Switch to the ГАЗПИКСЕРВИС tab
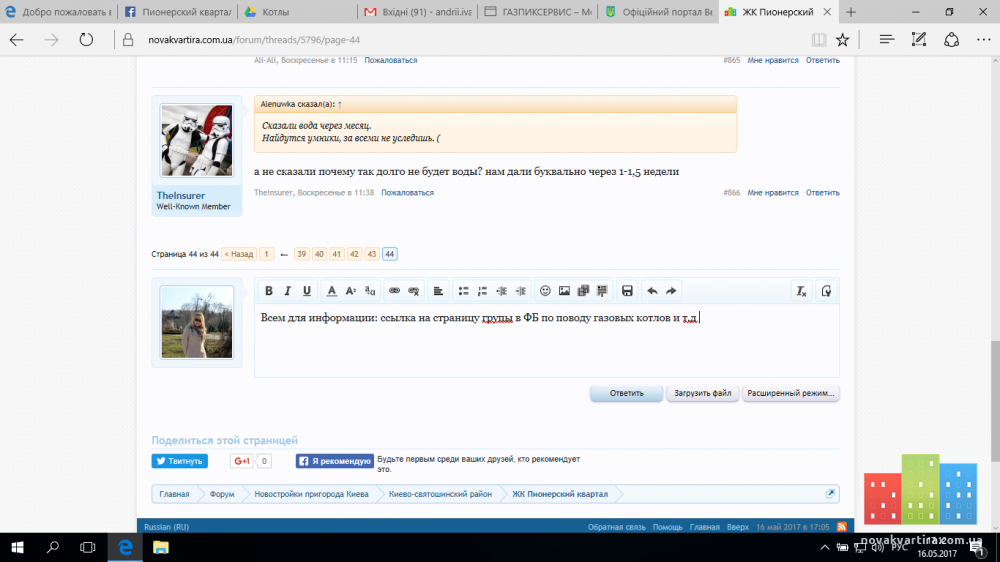The image size is (1000, 562). pyautogui.click(x=538, y=12)
